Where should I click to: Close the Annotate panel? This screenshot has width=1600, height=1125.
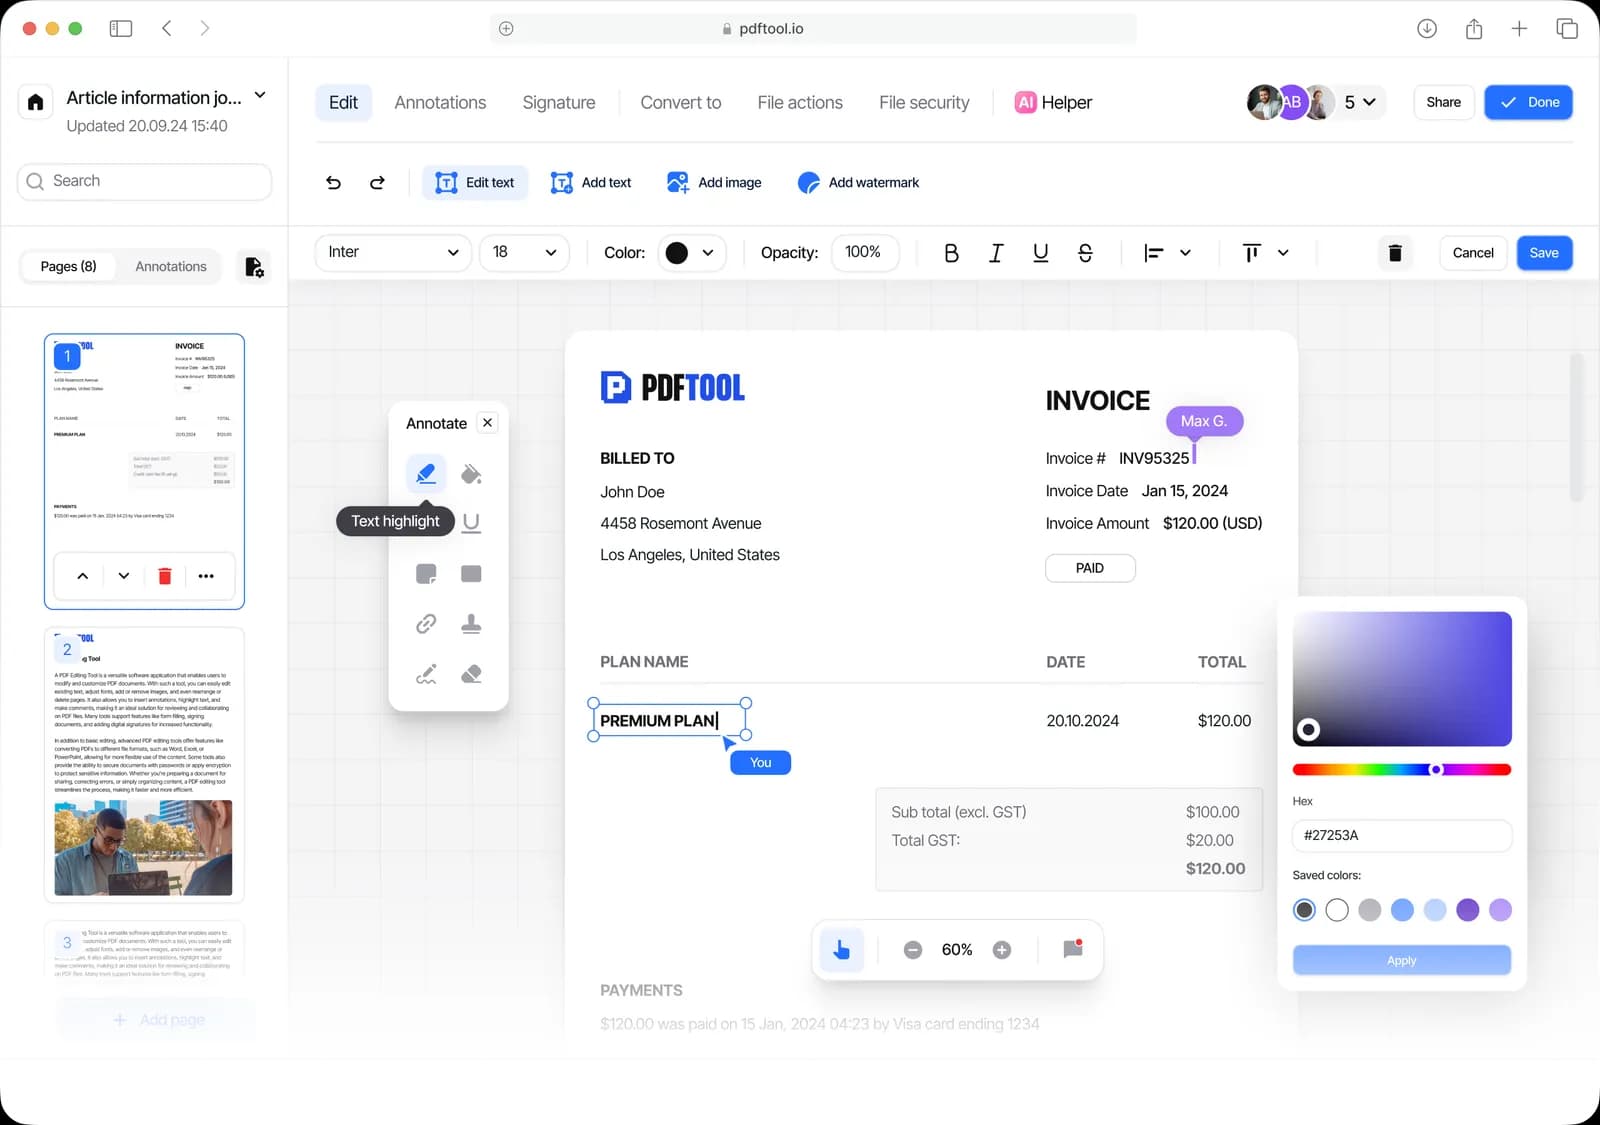coord(487,423)
